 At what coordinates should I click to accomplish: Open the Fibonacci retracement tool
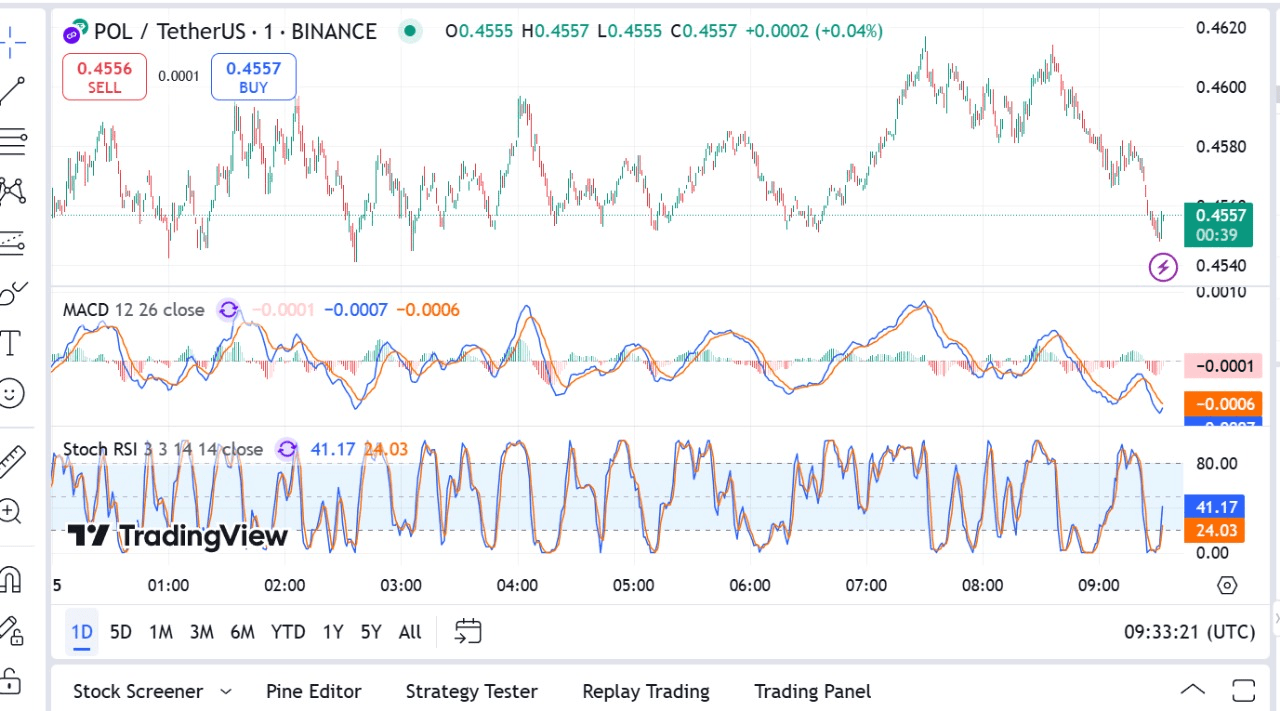pos(12,141)
